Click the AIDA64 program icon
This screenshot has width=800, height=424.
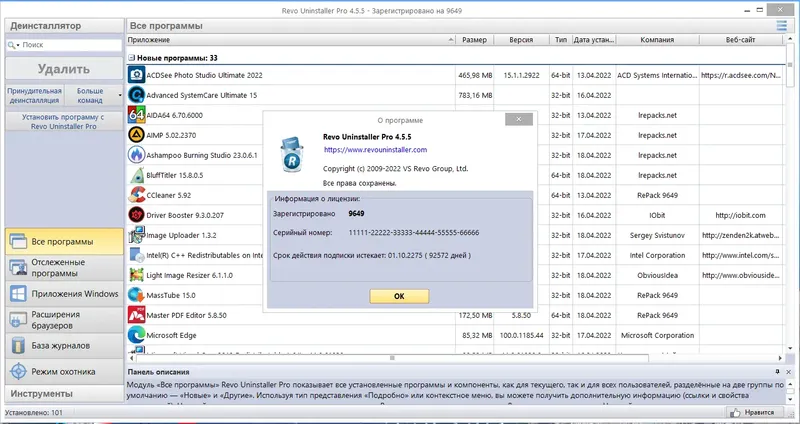(x=136, y=115)
